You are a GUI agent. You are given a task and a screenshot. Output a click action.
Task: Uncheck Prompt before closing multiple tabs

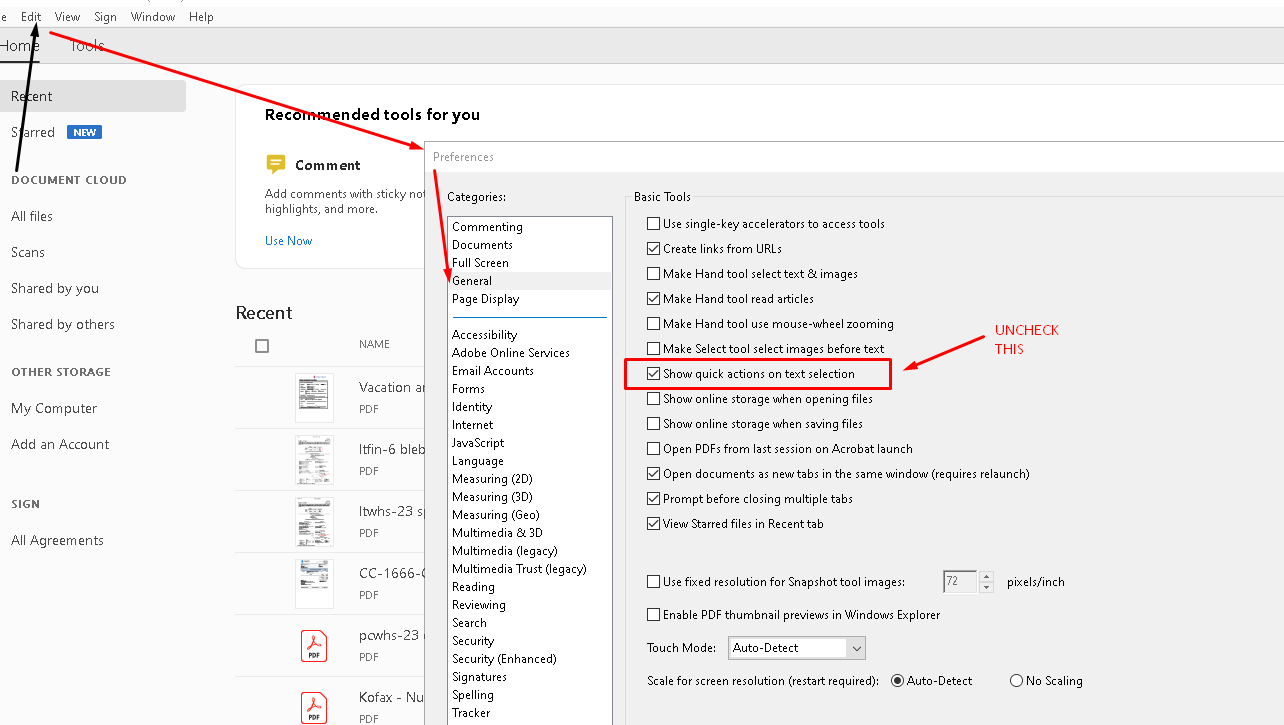click(x=654, y=499)
